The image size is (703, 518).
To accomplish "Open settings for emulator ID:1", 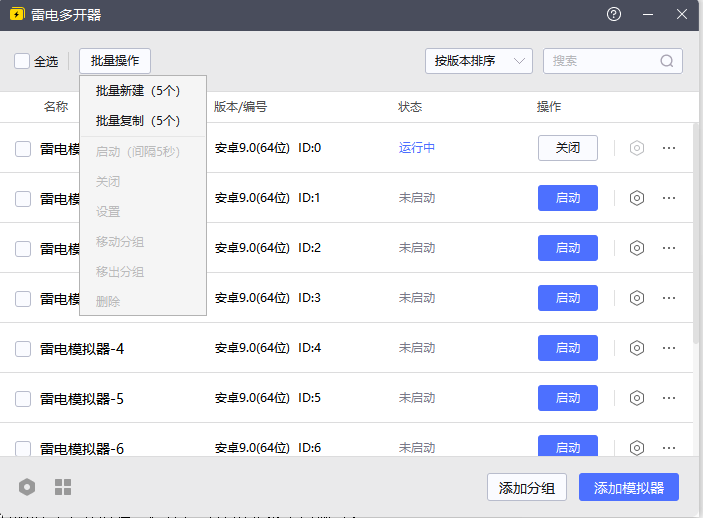I will (x=636, y=198).
